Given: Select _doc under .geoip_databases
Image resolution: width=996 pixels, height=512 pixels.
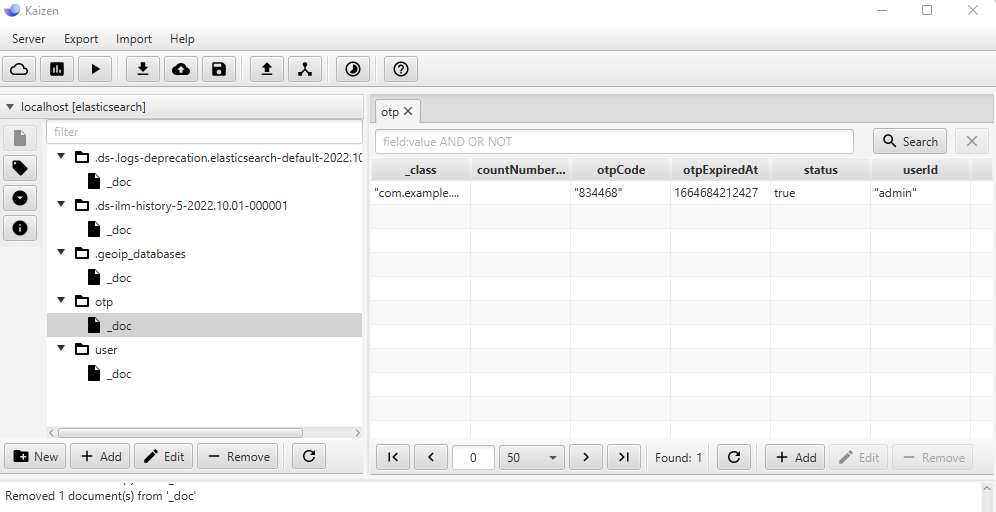Looking at the screenshot, I should click(119, 278).
